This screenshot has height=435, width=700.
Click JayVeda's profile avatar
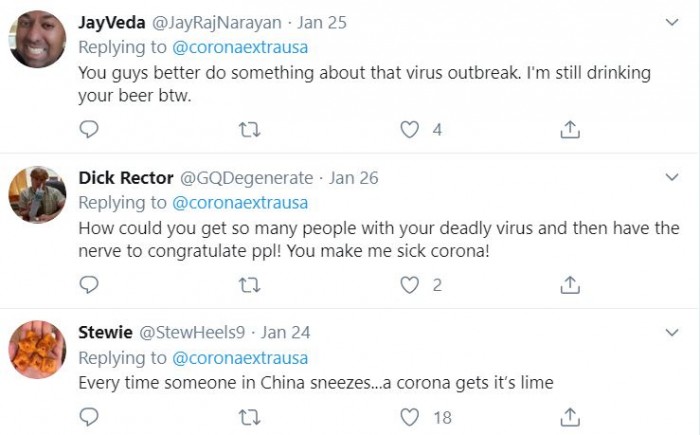(37, 39)
